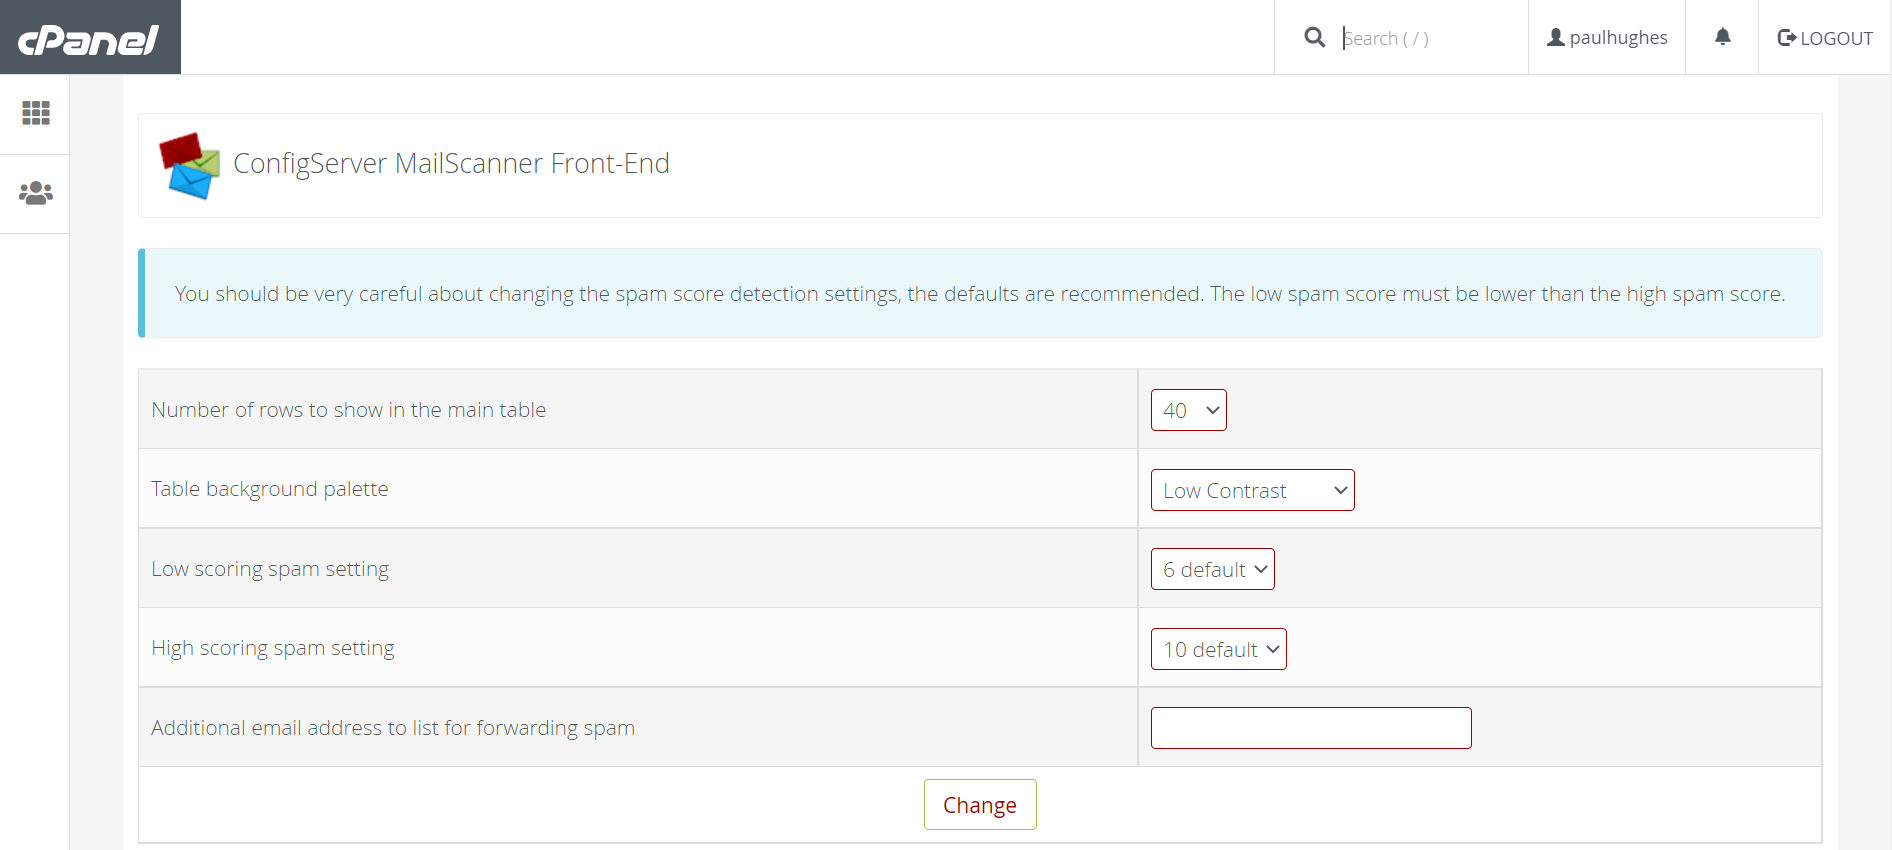Click the user profile icon beside paulhughes

click(1555, 37)
